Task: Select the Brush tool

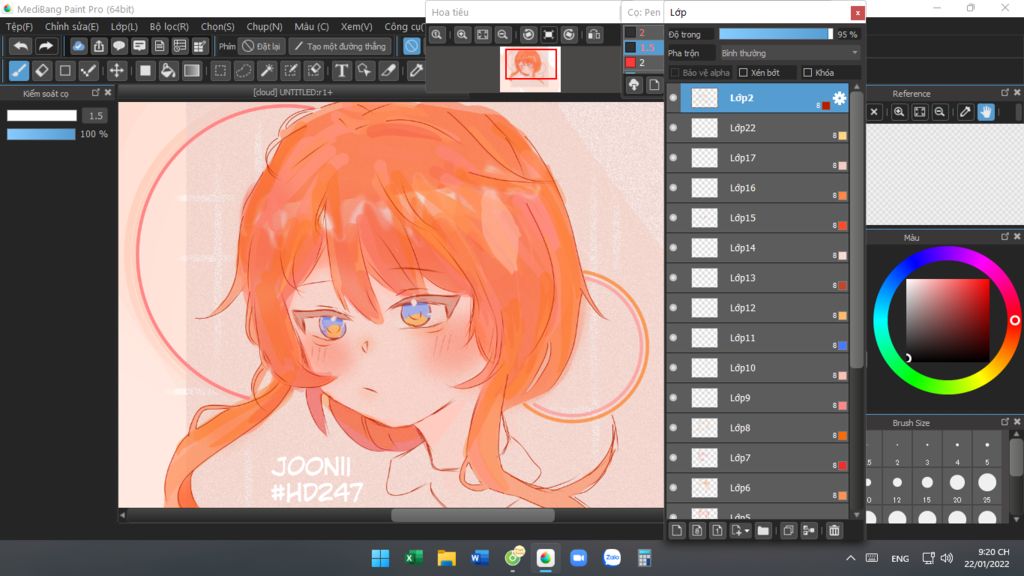Action: tap(19, 71)
